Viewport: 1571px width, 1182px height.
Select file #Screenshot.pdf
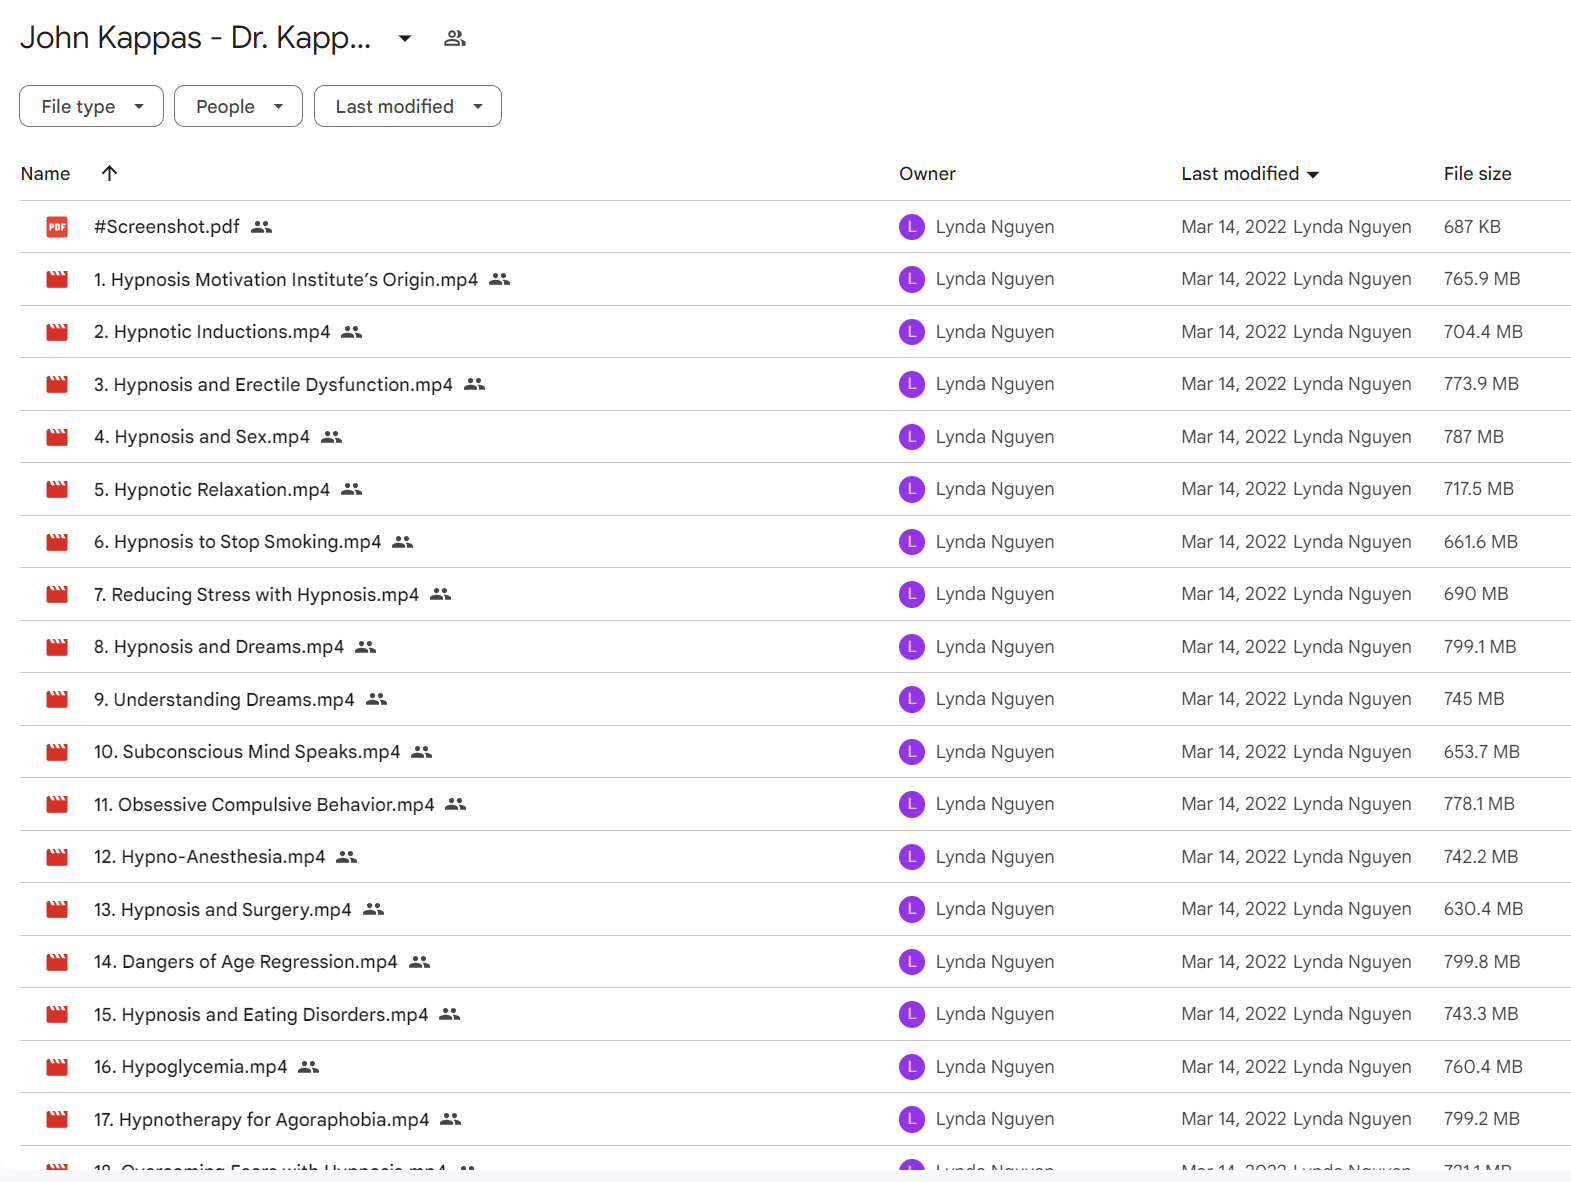[x=167, y=227]
